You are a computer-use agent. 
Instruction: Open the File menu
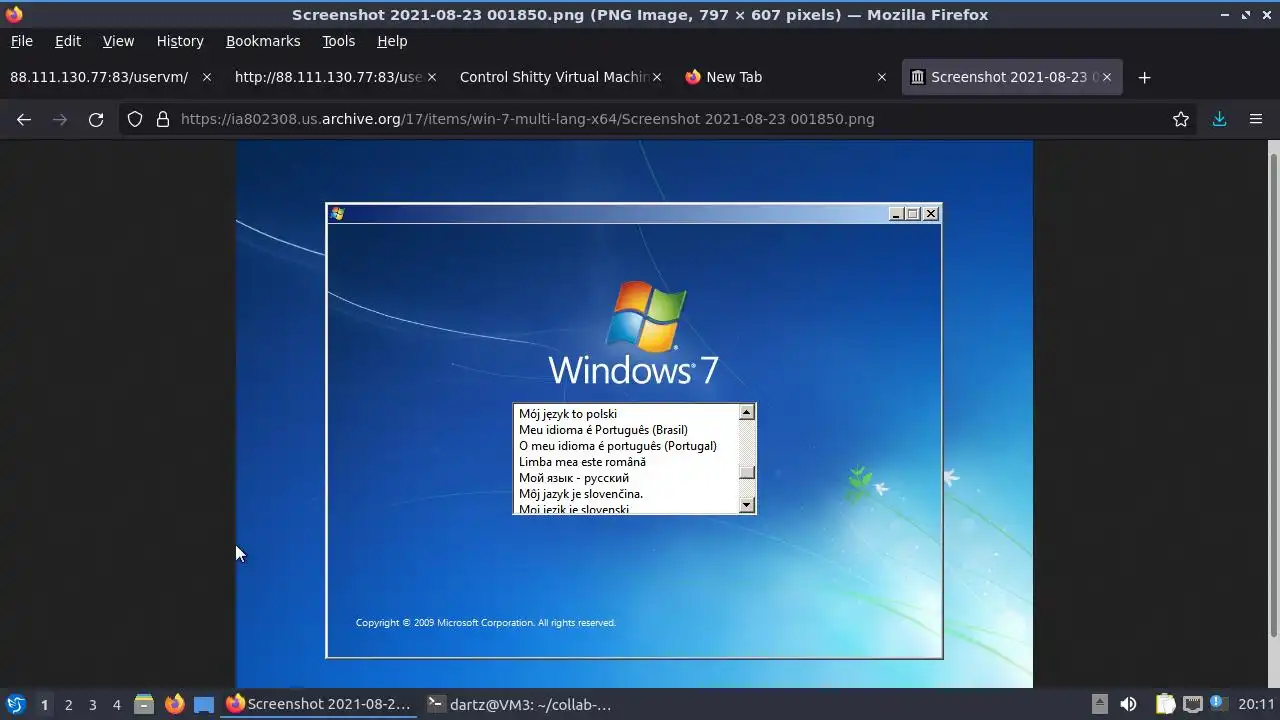tap(21, 41)
